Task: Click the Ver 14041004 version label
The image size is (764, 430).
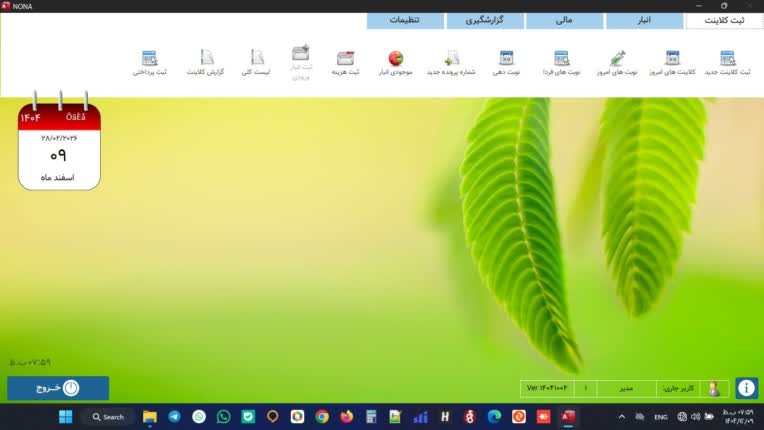Action: [547, 388]
